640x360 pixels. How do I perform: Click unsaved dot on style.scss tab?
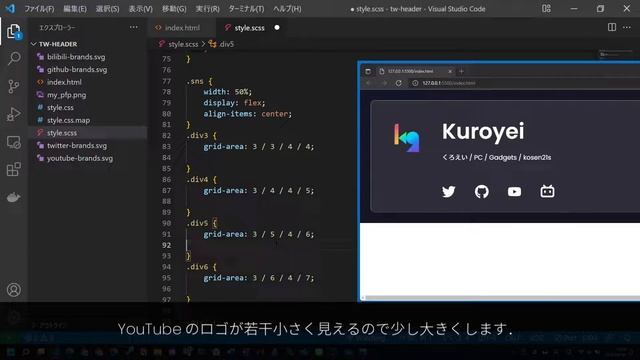point(277,27)
